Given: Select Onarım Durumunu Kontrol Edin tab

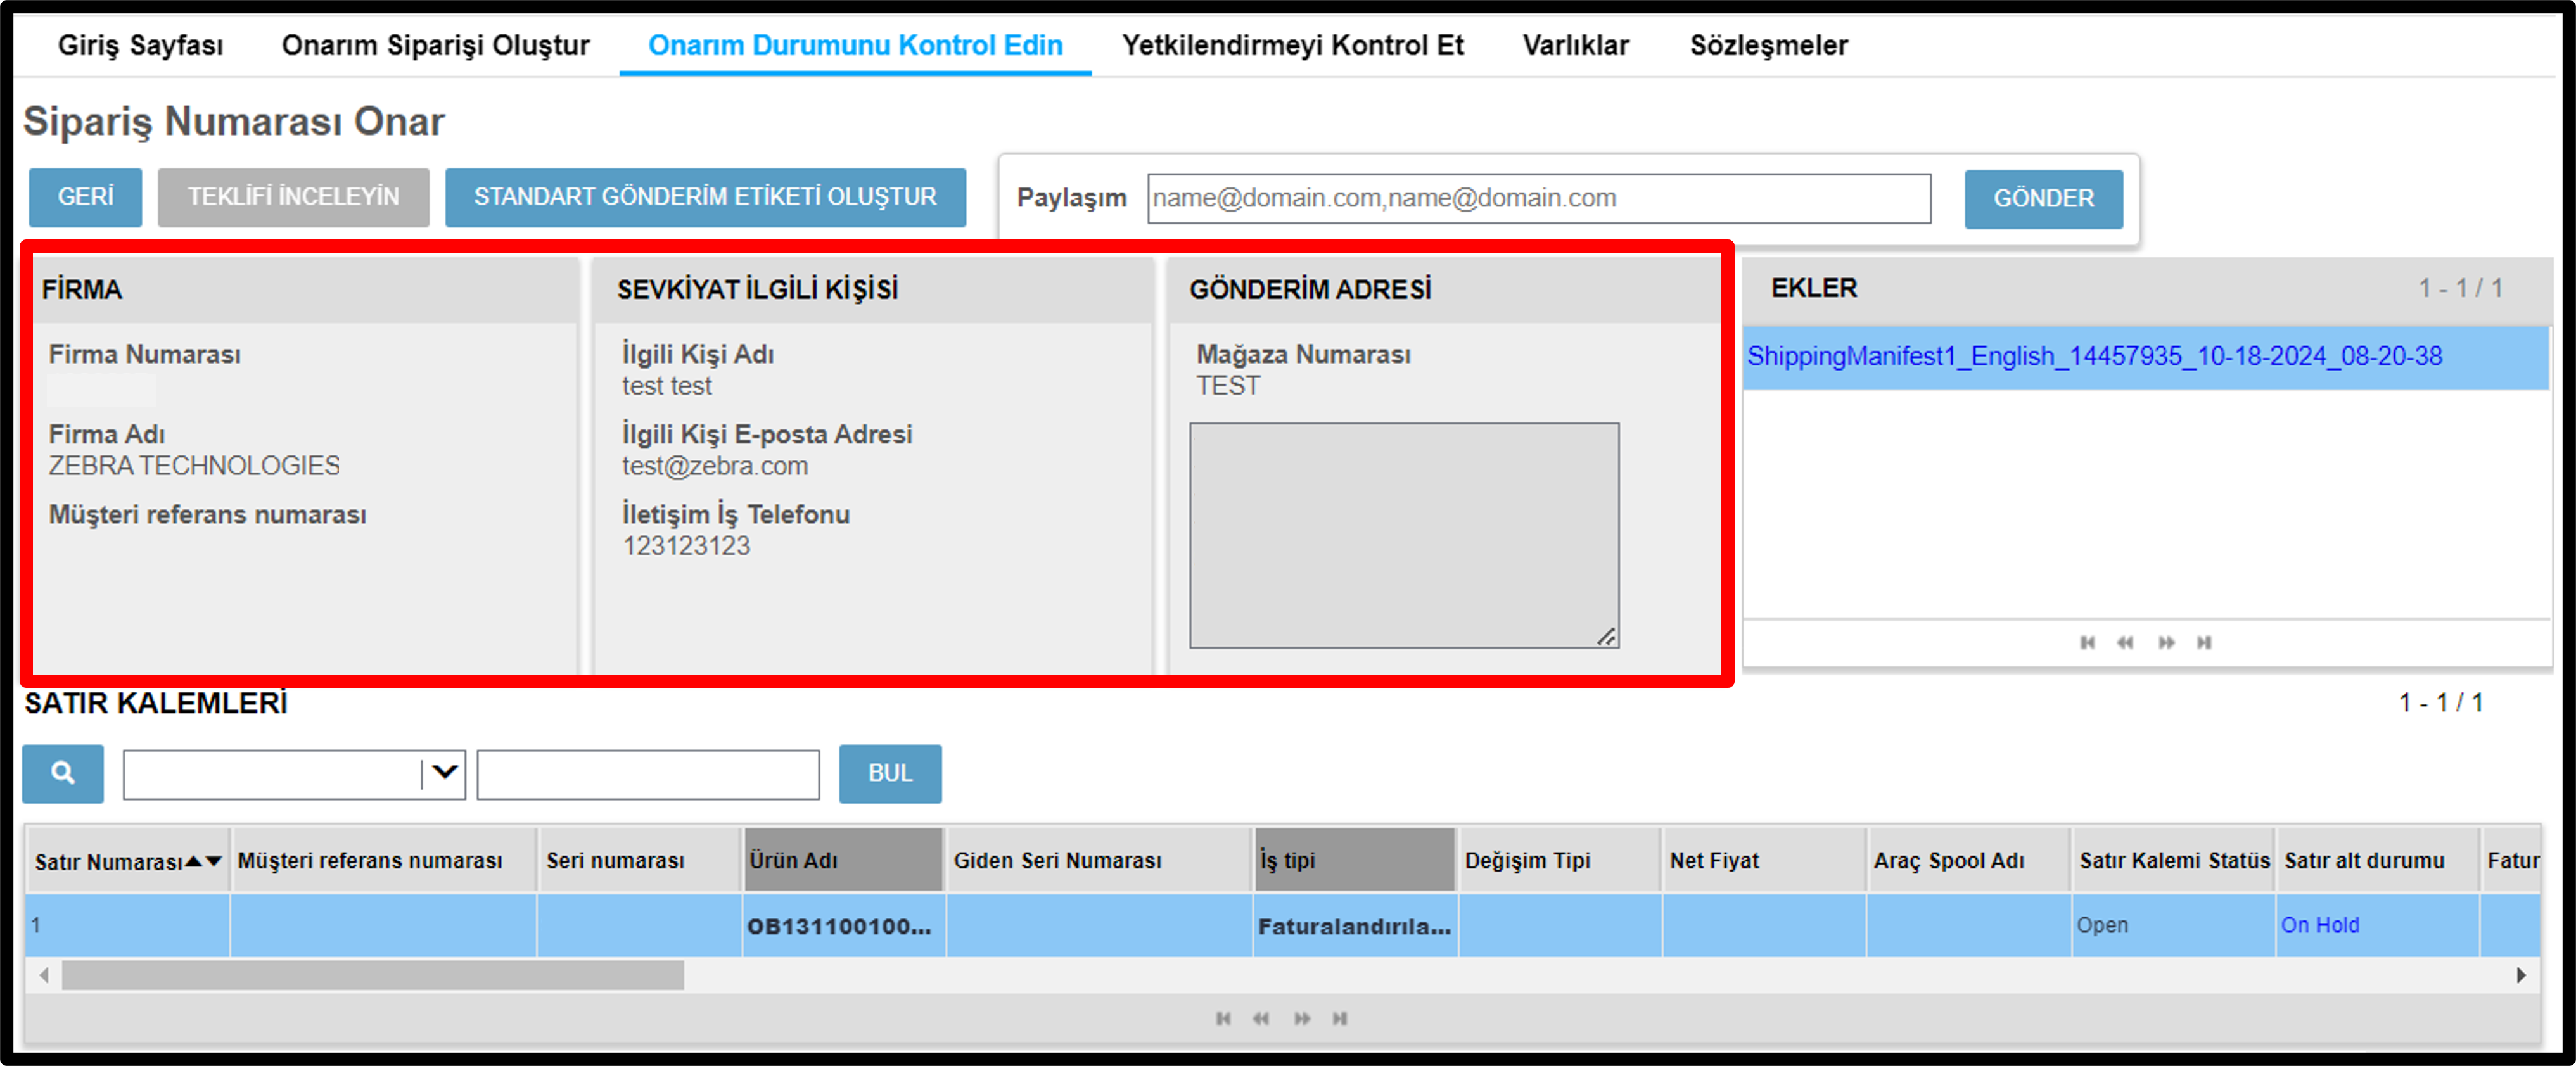Looking at the screenshot, I should click(855, 45).
